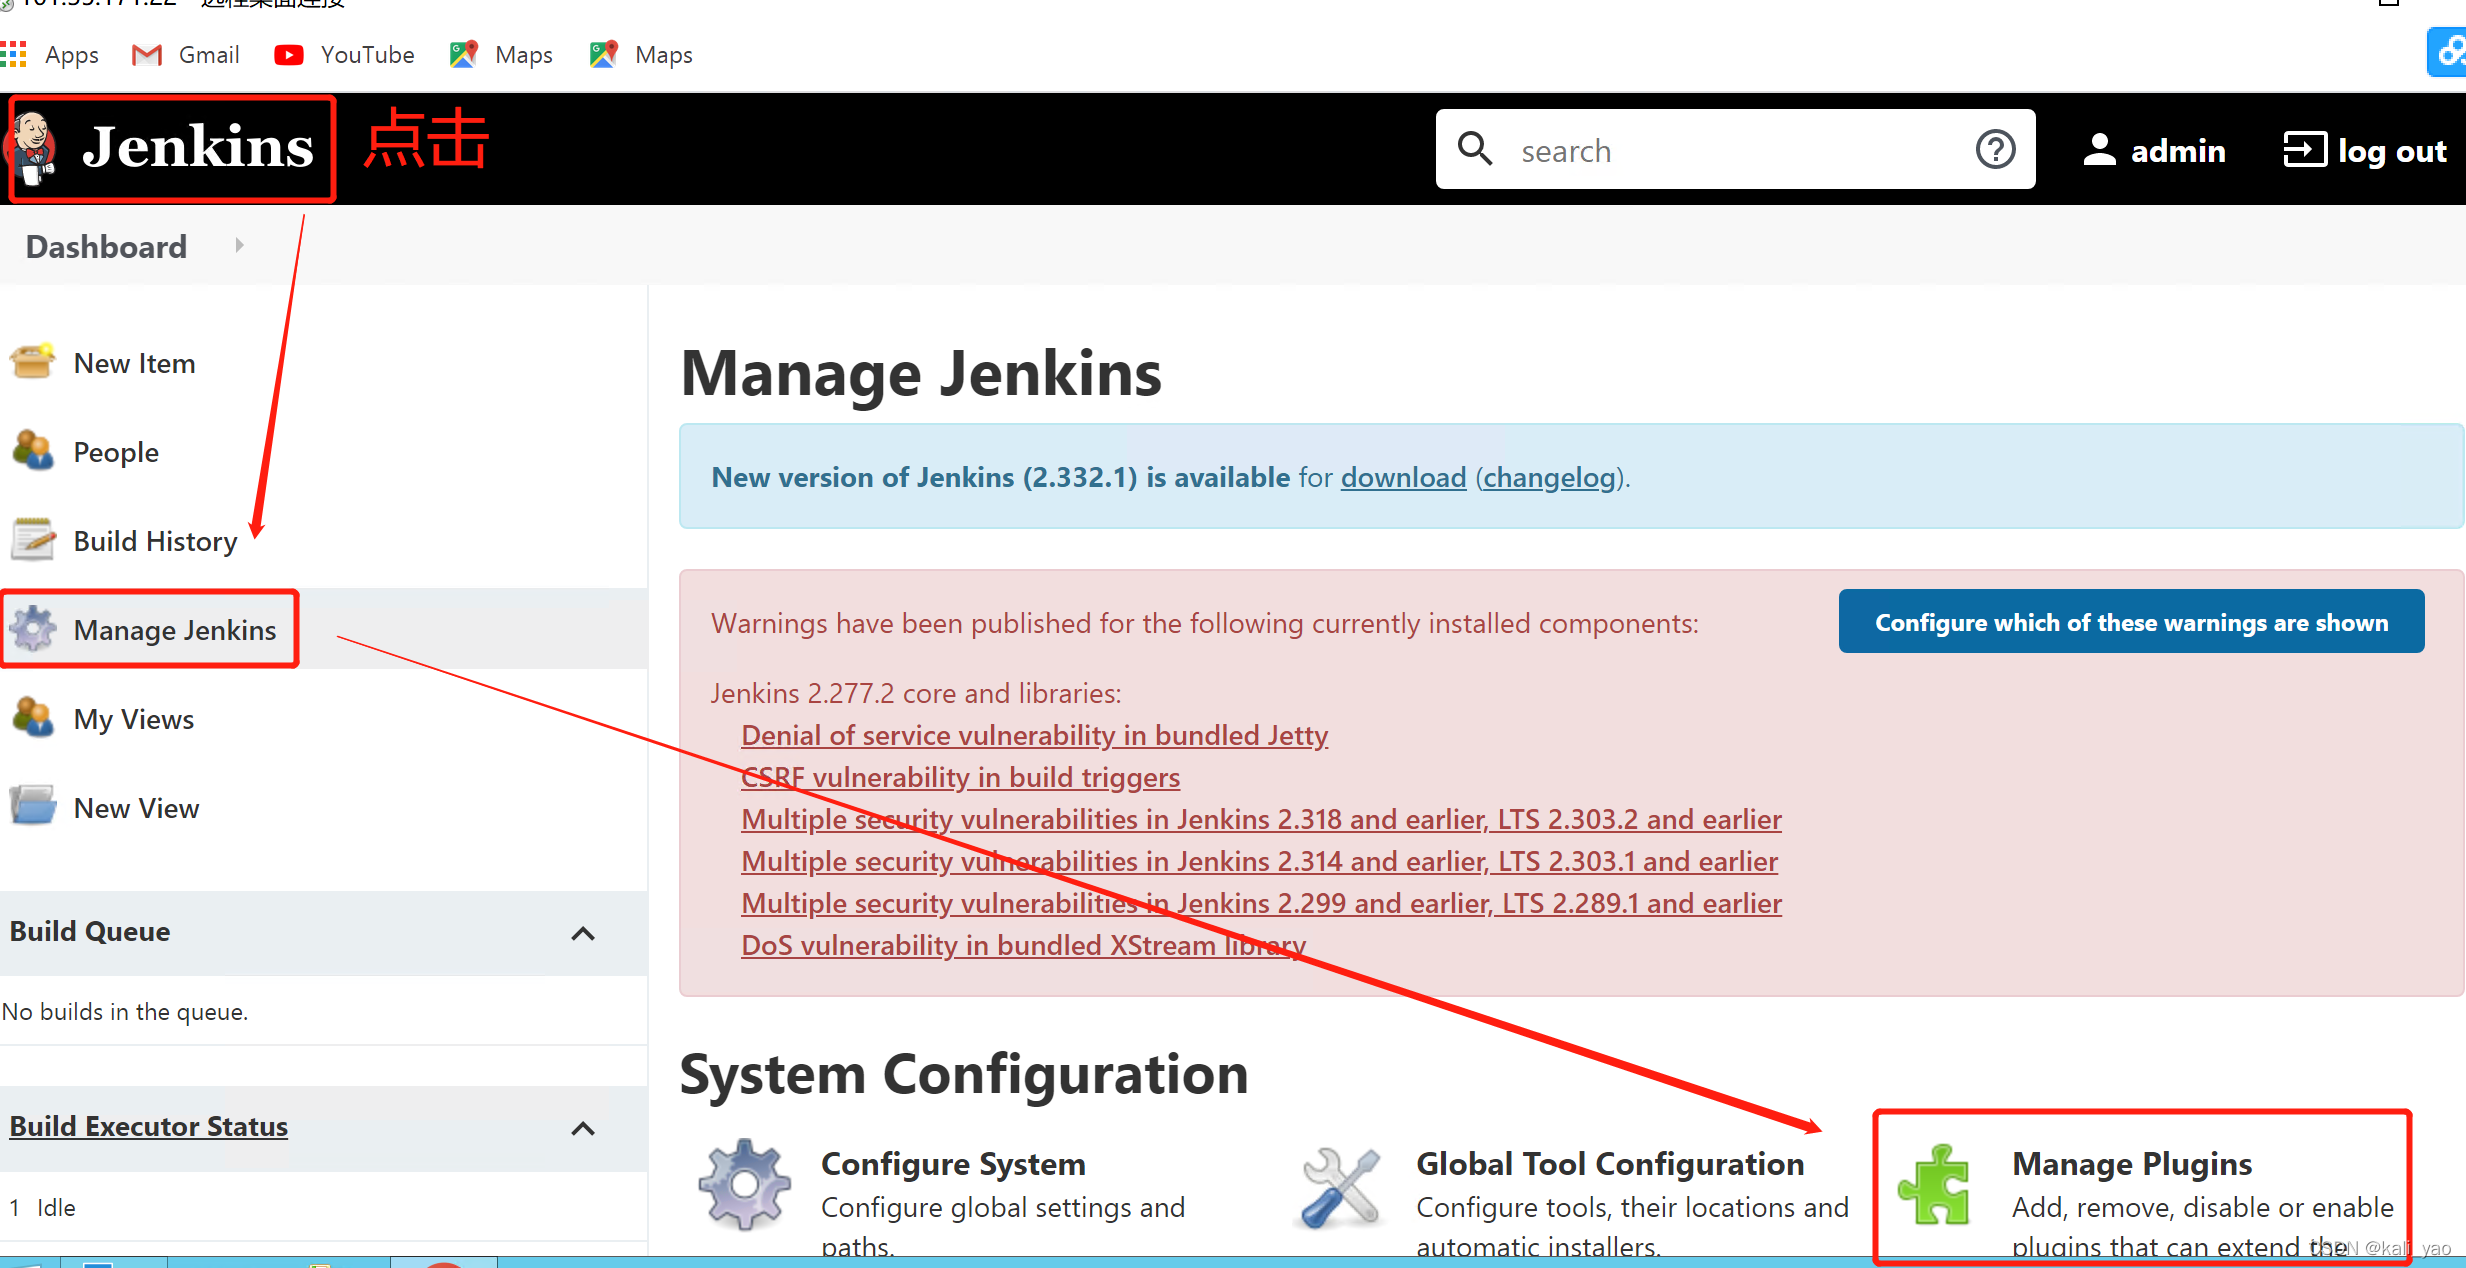Click the 'Jenkins 2.277.2 core and libraries:' text
This screenshot has width=2466, height=1268.
(x=916, y=693)
